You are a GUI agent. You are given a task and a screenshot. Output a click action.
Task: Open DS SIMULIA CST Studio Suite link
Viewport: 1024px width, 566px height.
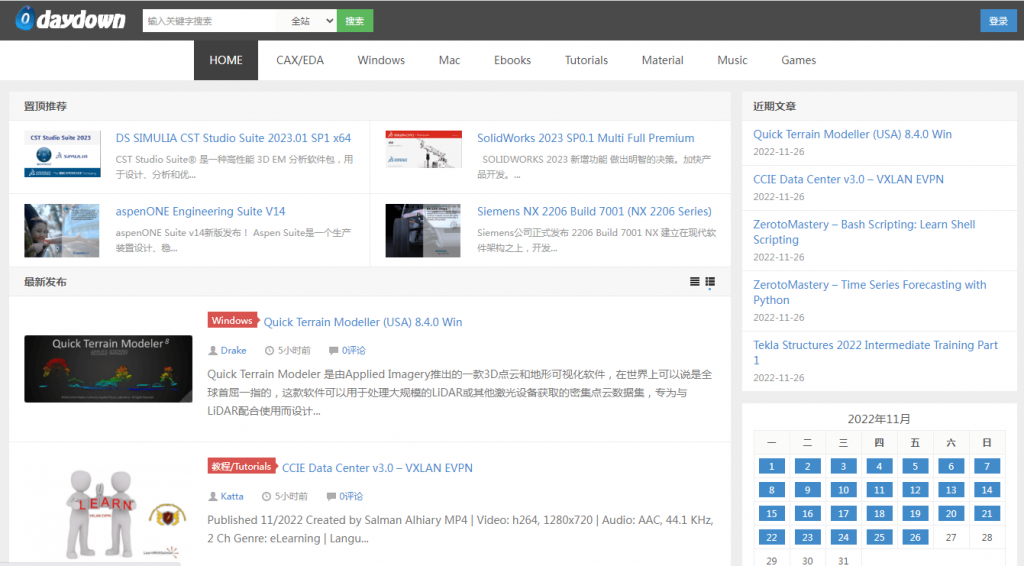click(233, 138)
